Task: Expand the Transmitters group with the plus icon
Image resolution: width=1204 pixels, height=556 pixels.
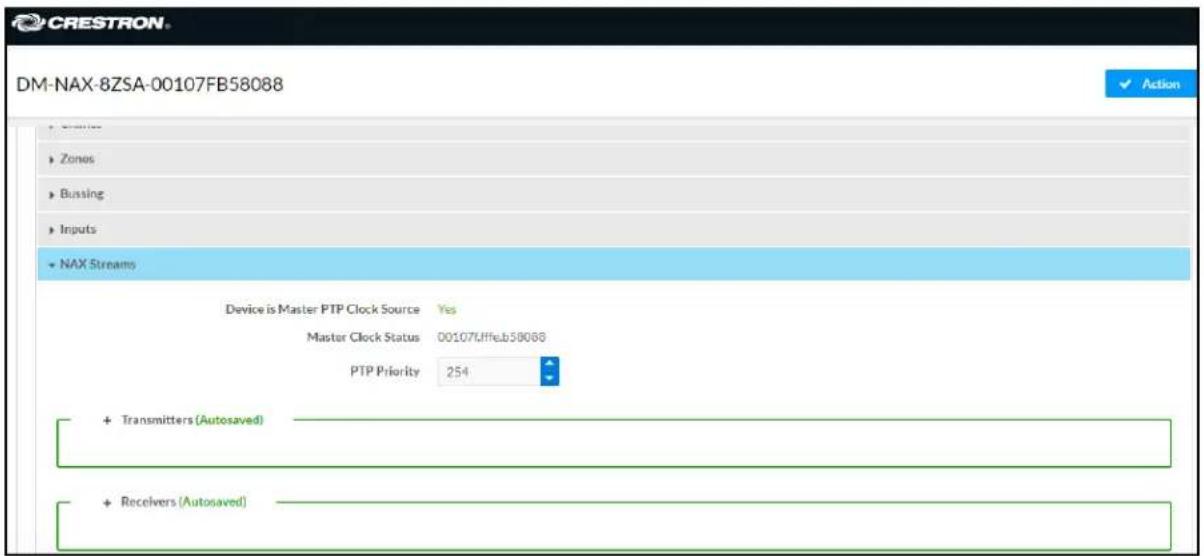Action: [107, 420]
